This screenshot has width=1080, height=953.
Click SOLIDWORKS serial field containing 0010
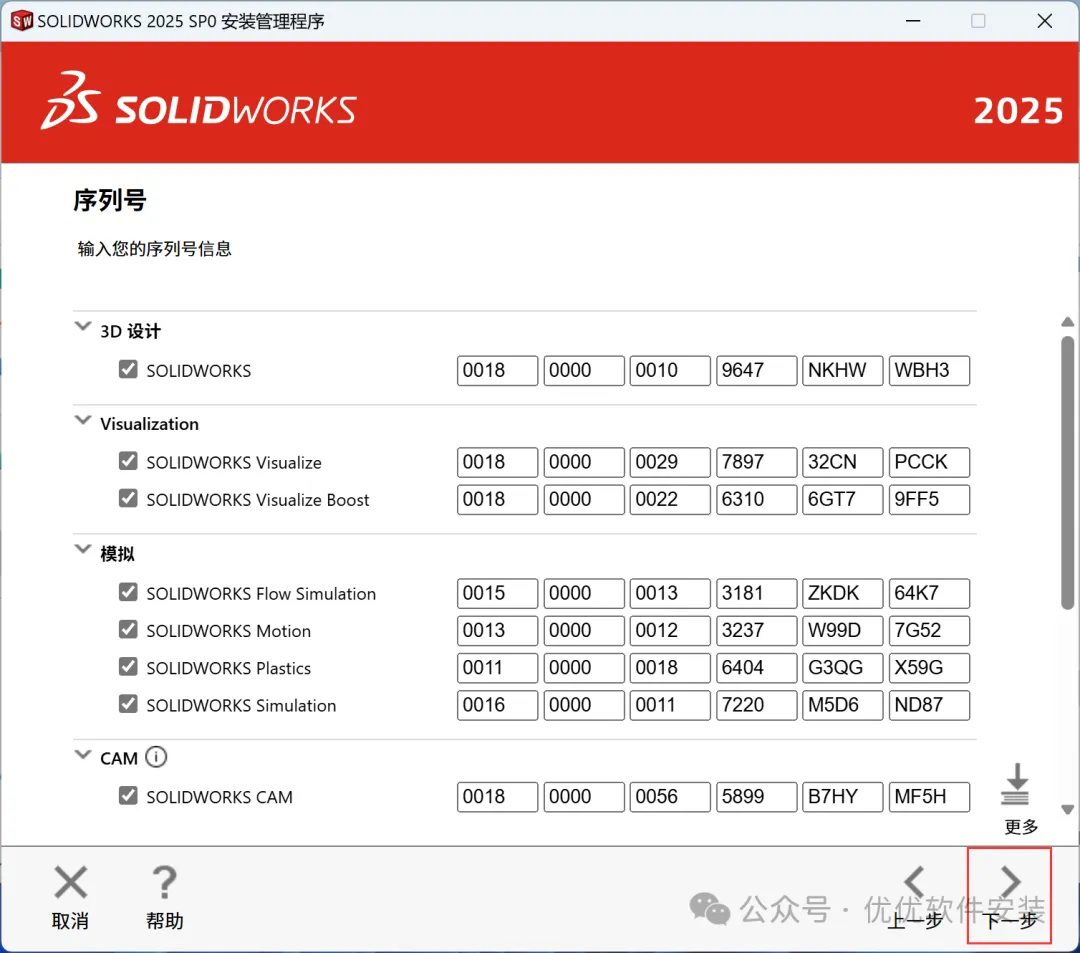pyautogui.click(x=669, y=370)
